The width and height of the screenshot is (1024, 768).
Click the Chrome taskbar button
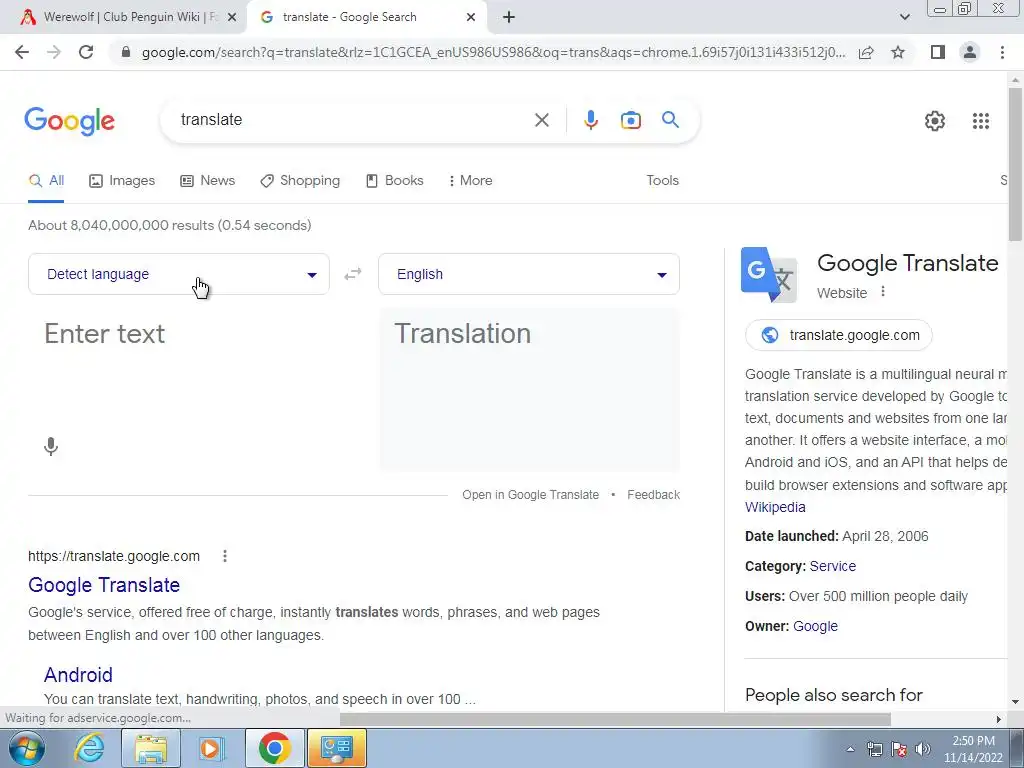point(274,748)
